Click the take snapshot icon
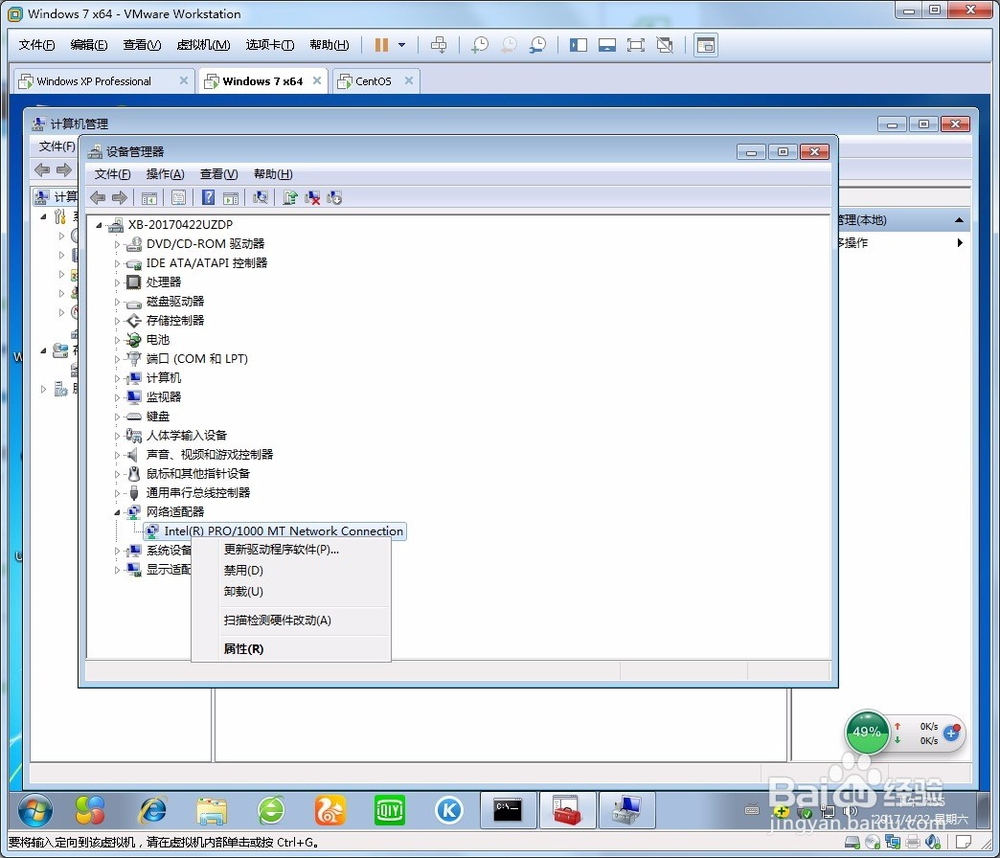This screenshot has width=1000, height=858. (x=480, y=45)
